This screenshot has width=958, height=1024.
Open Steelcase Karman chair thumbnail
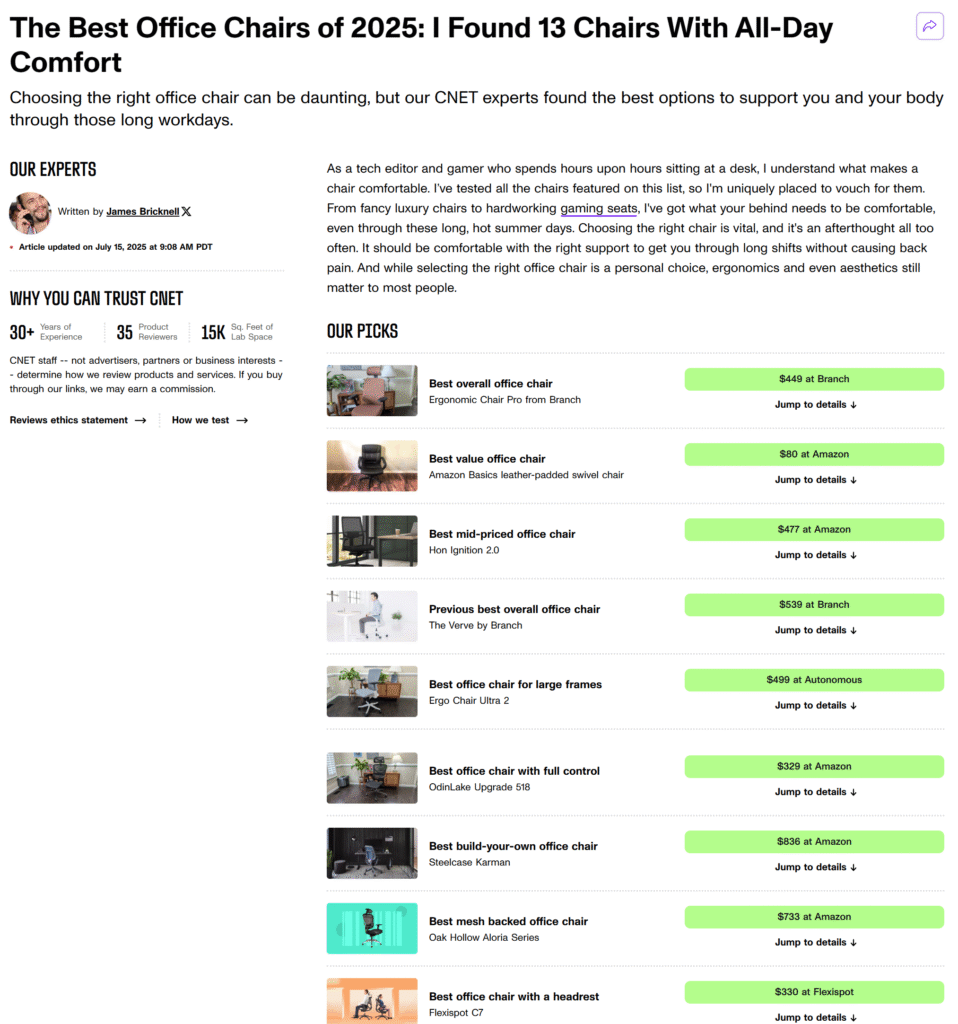(372, 853)
